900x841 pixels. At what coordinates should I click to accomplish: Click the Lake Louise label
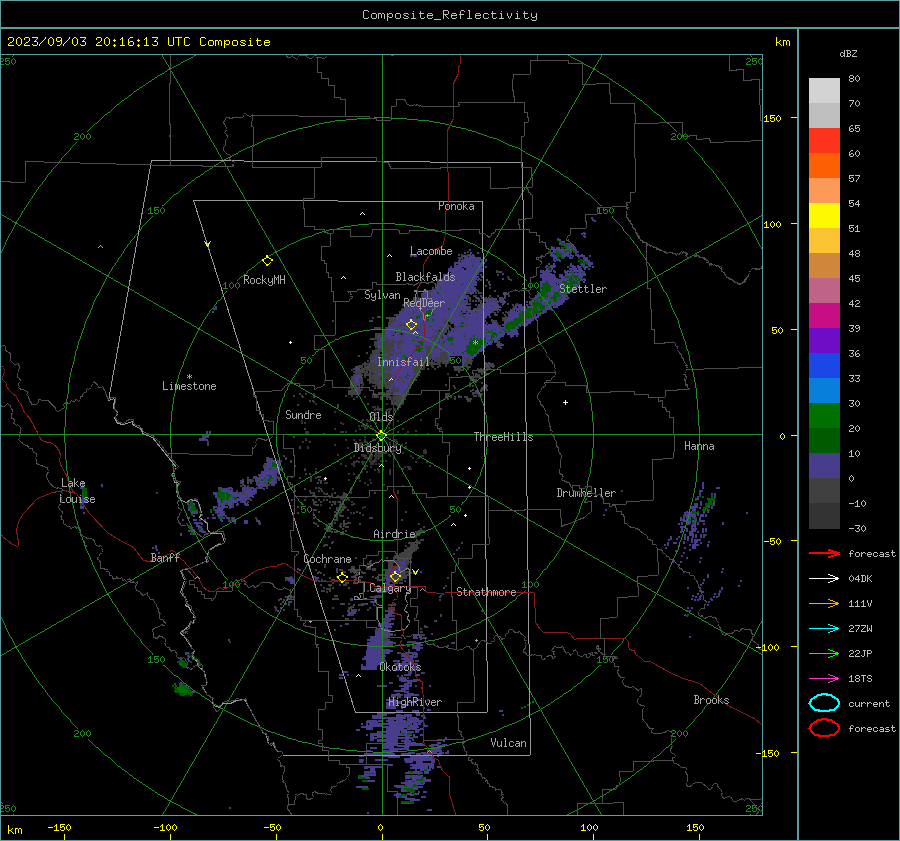click(x=77, y=491)
